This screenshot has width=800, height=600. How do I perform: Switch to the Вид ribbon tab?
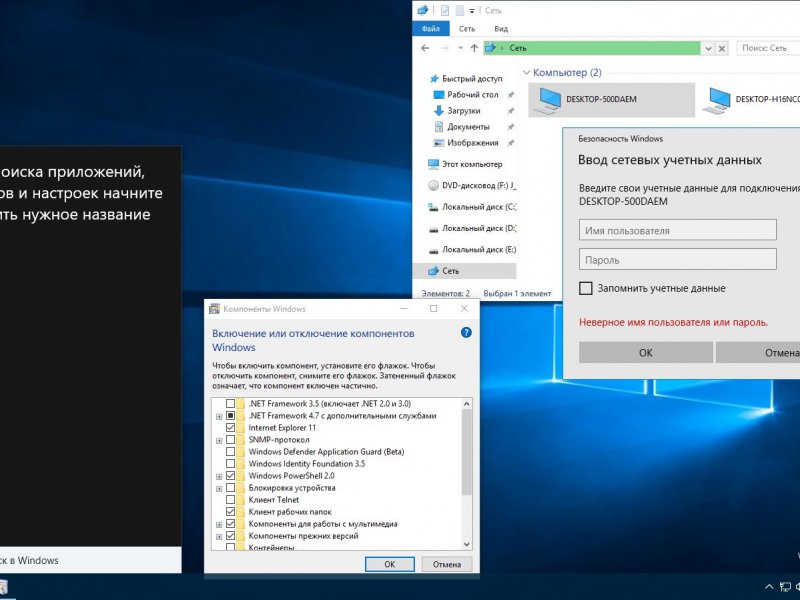[x=501, y=29]
